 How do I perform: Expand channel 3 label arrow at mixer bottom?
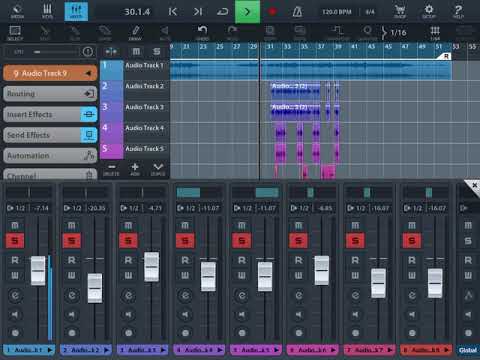(163, 350)
